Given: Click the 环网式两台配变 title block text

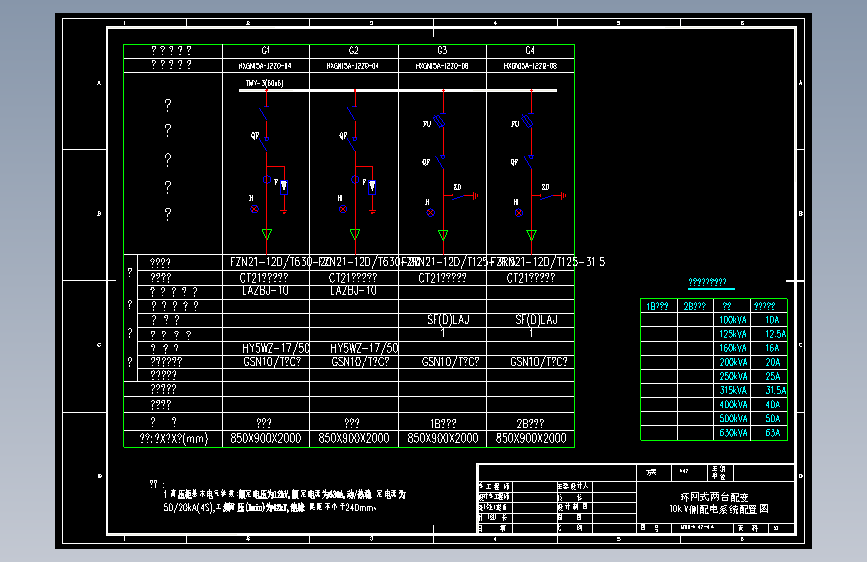Looking at the screenshot, I should coord(714,497).
